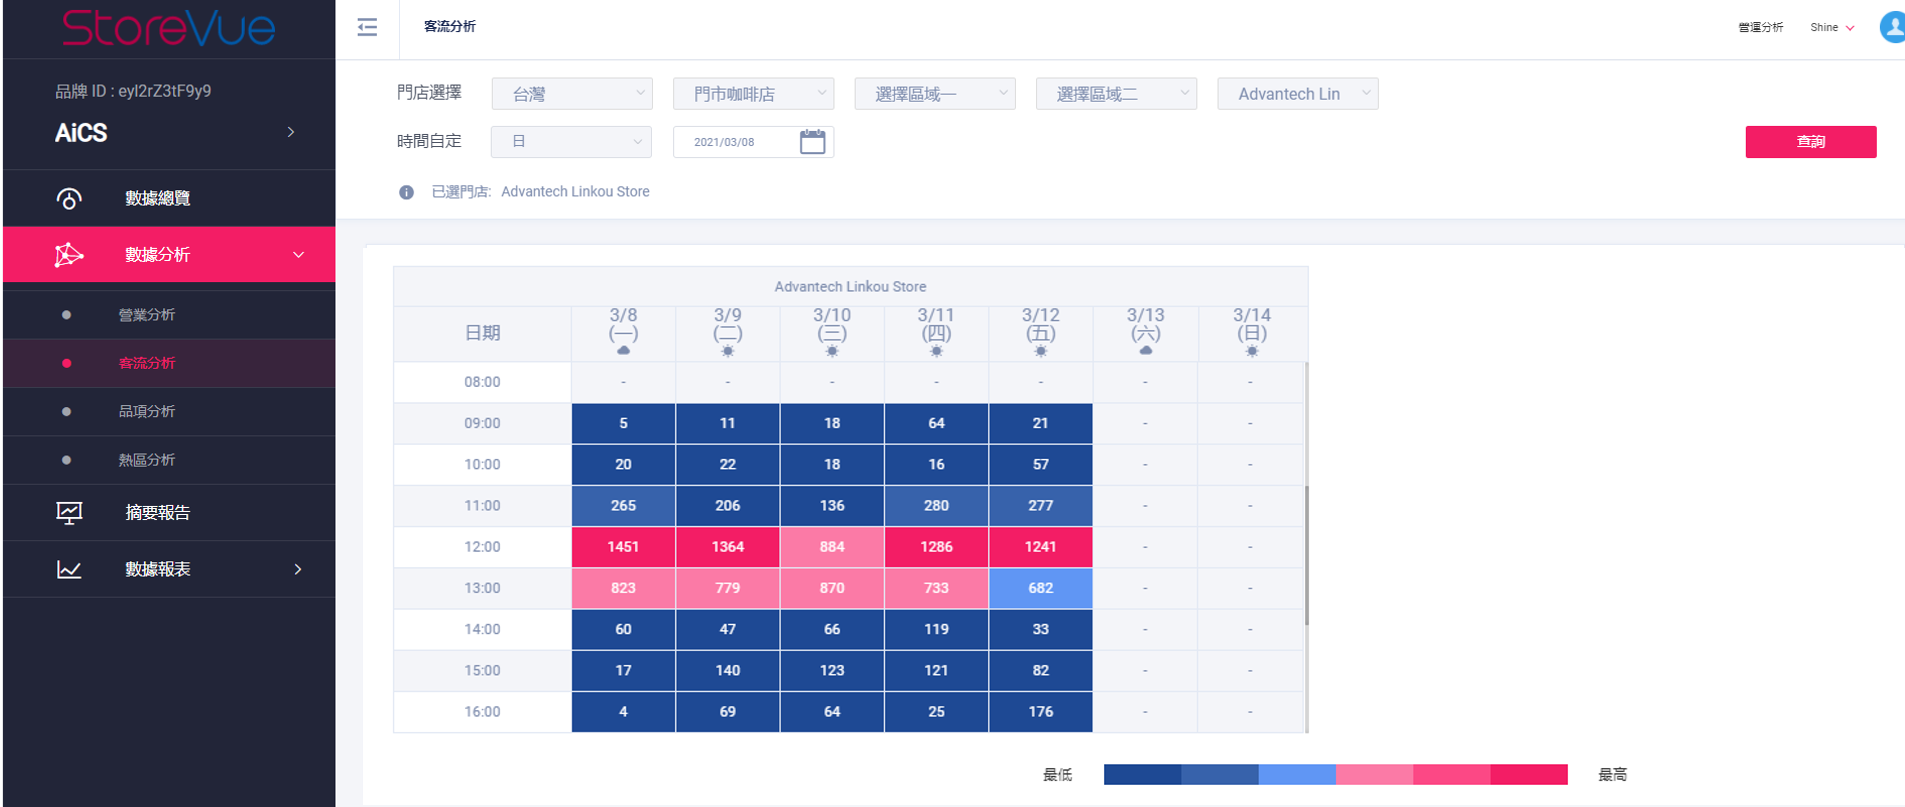Image resolution: width=1905 pixels, height=807 pixels.
Task: Select 品項分析 submenu item
Action: (169, 411)
